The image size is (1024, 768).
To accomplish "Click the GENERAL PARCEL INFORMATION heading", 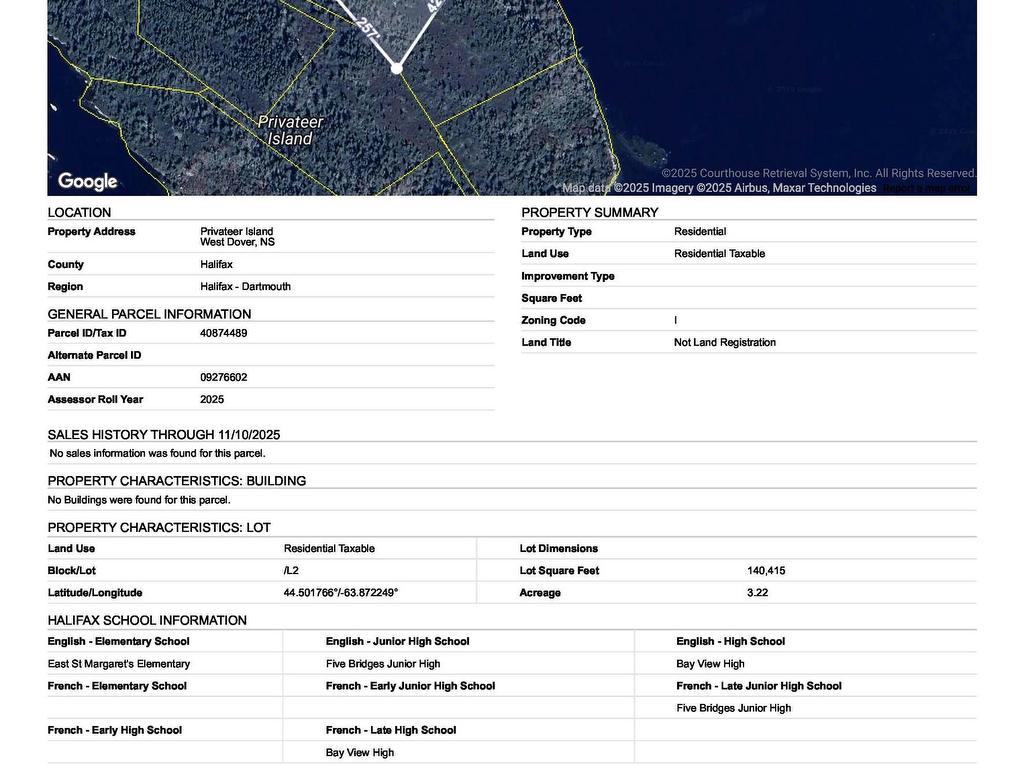I will pyautogui.click(x=149, y=314).
